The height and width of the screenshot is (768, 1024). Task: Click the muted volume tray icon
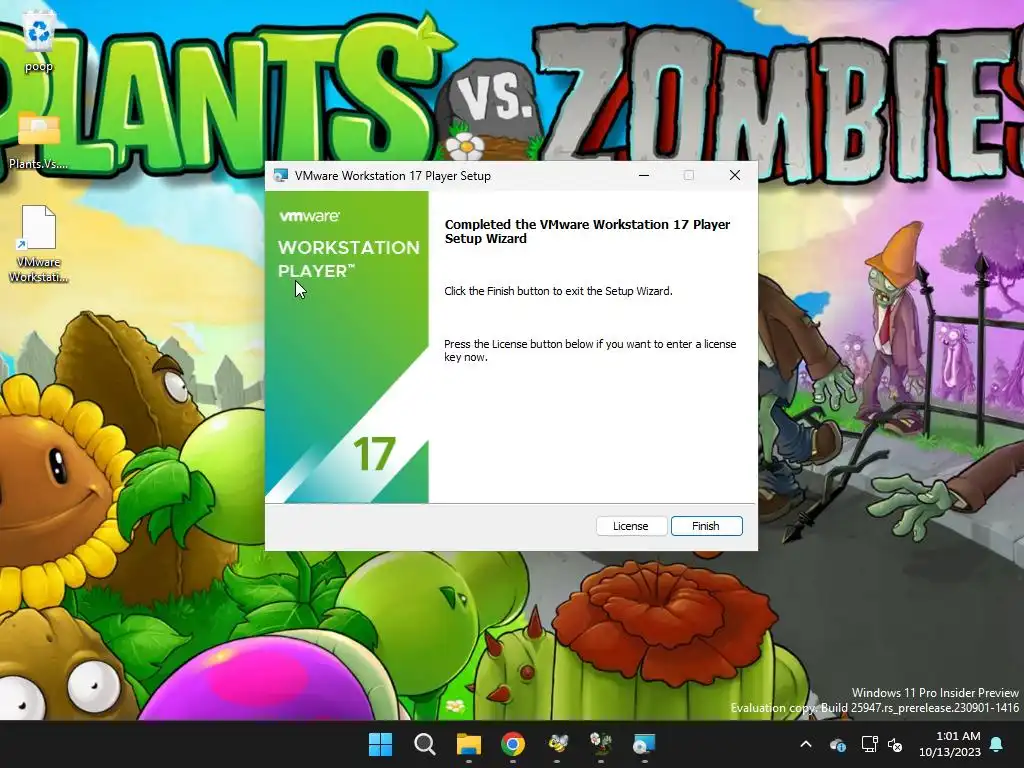[895, 744]
